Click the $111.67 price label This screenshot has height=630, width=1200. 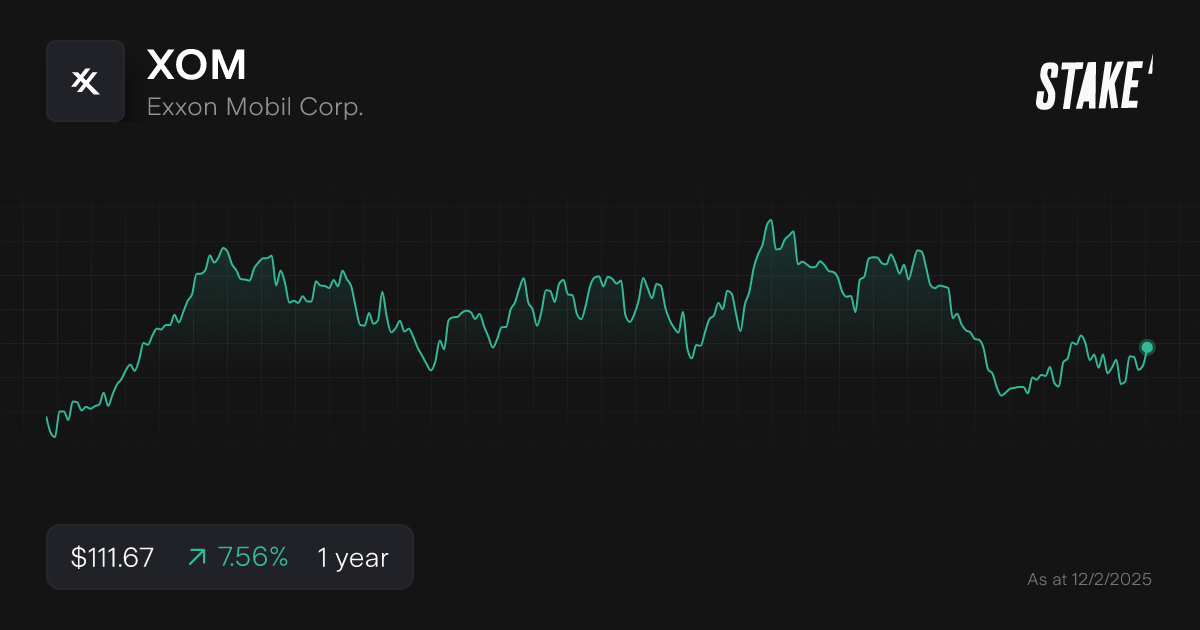tap(110, 557)
